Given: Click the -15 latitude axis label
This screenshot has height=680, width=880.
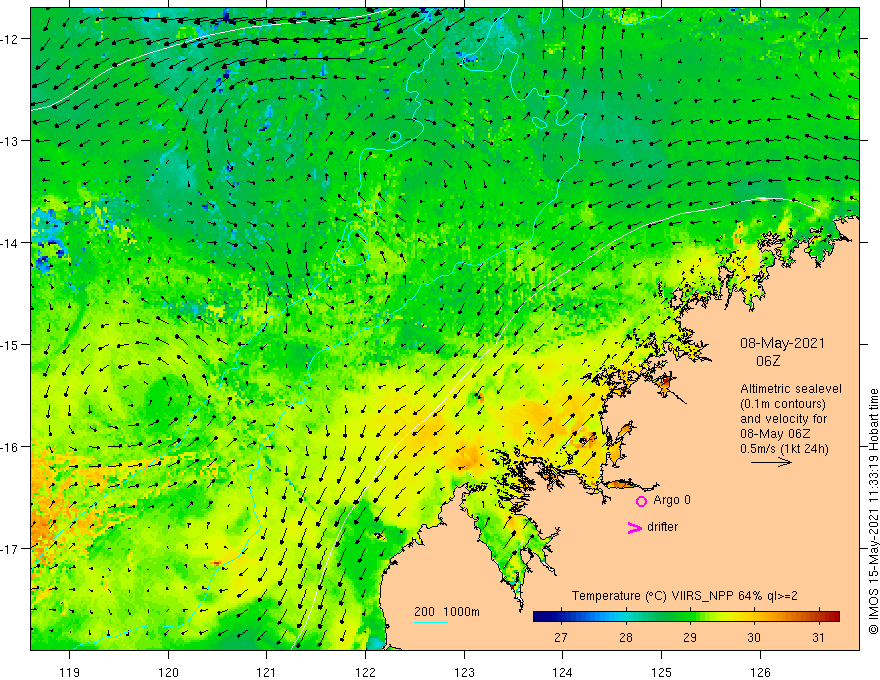Looking at the screenshot, I should [x=9, y=344].
